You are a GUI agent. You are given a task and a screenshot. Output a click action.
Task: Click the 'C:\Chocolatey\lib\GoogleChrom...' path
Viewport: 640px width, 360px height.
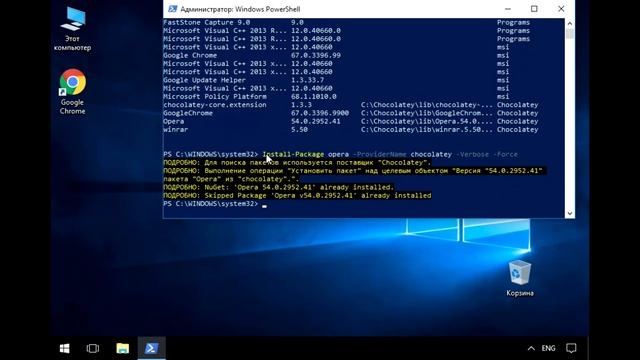(x=427, y=113)
